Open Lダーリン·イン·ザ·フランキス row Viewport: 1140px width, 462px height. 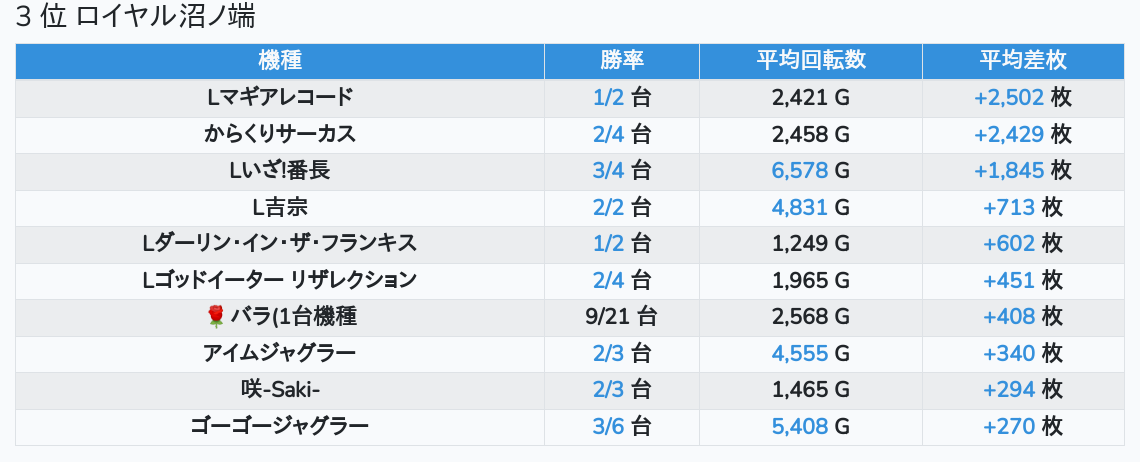point(280,244)
